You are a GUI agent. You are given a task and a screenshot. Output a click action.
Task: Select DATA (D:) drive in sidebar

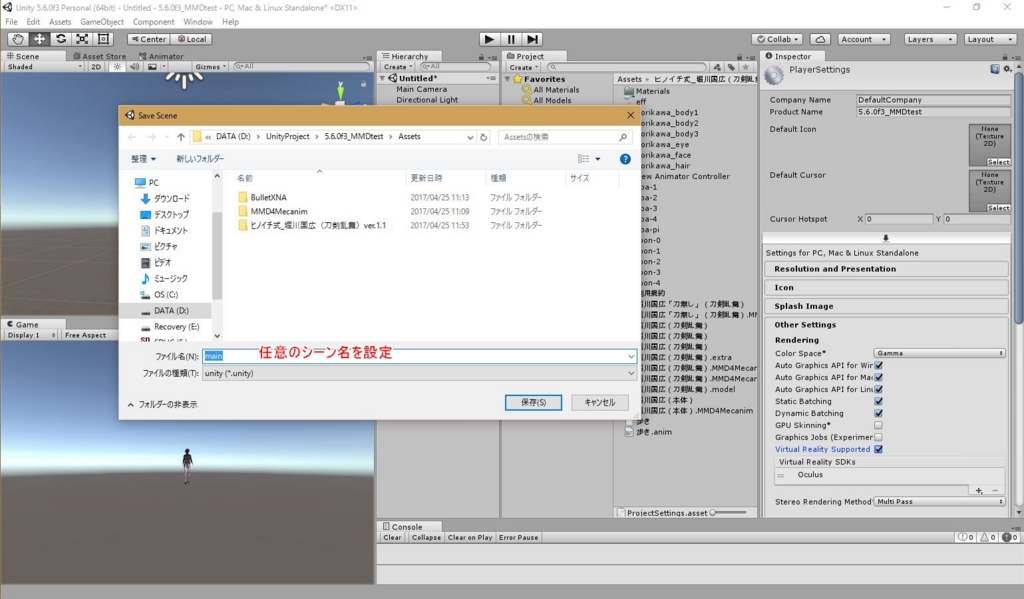click(x=166, y=311)
